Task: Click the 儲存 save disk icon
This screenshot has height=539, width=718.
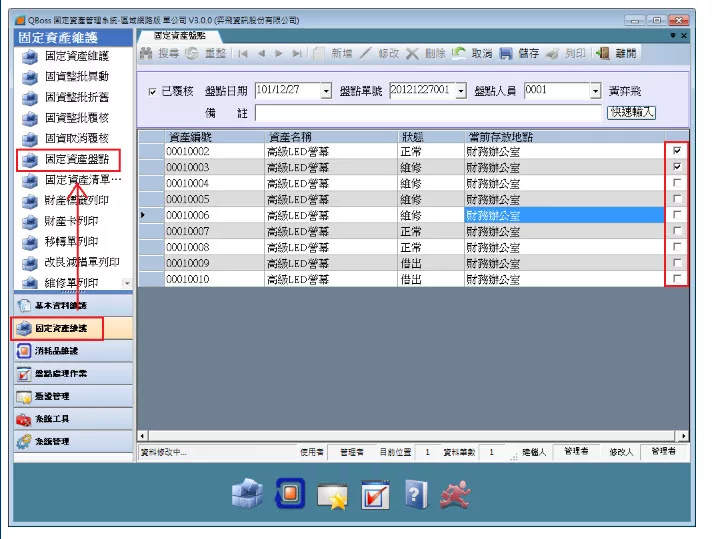Action: coord(506,54)
